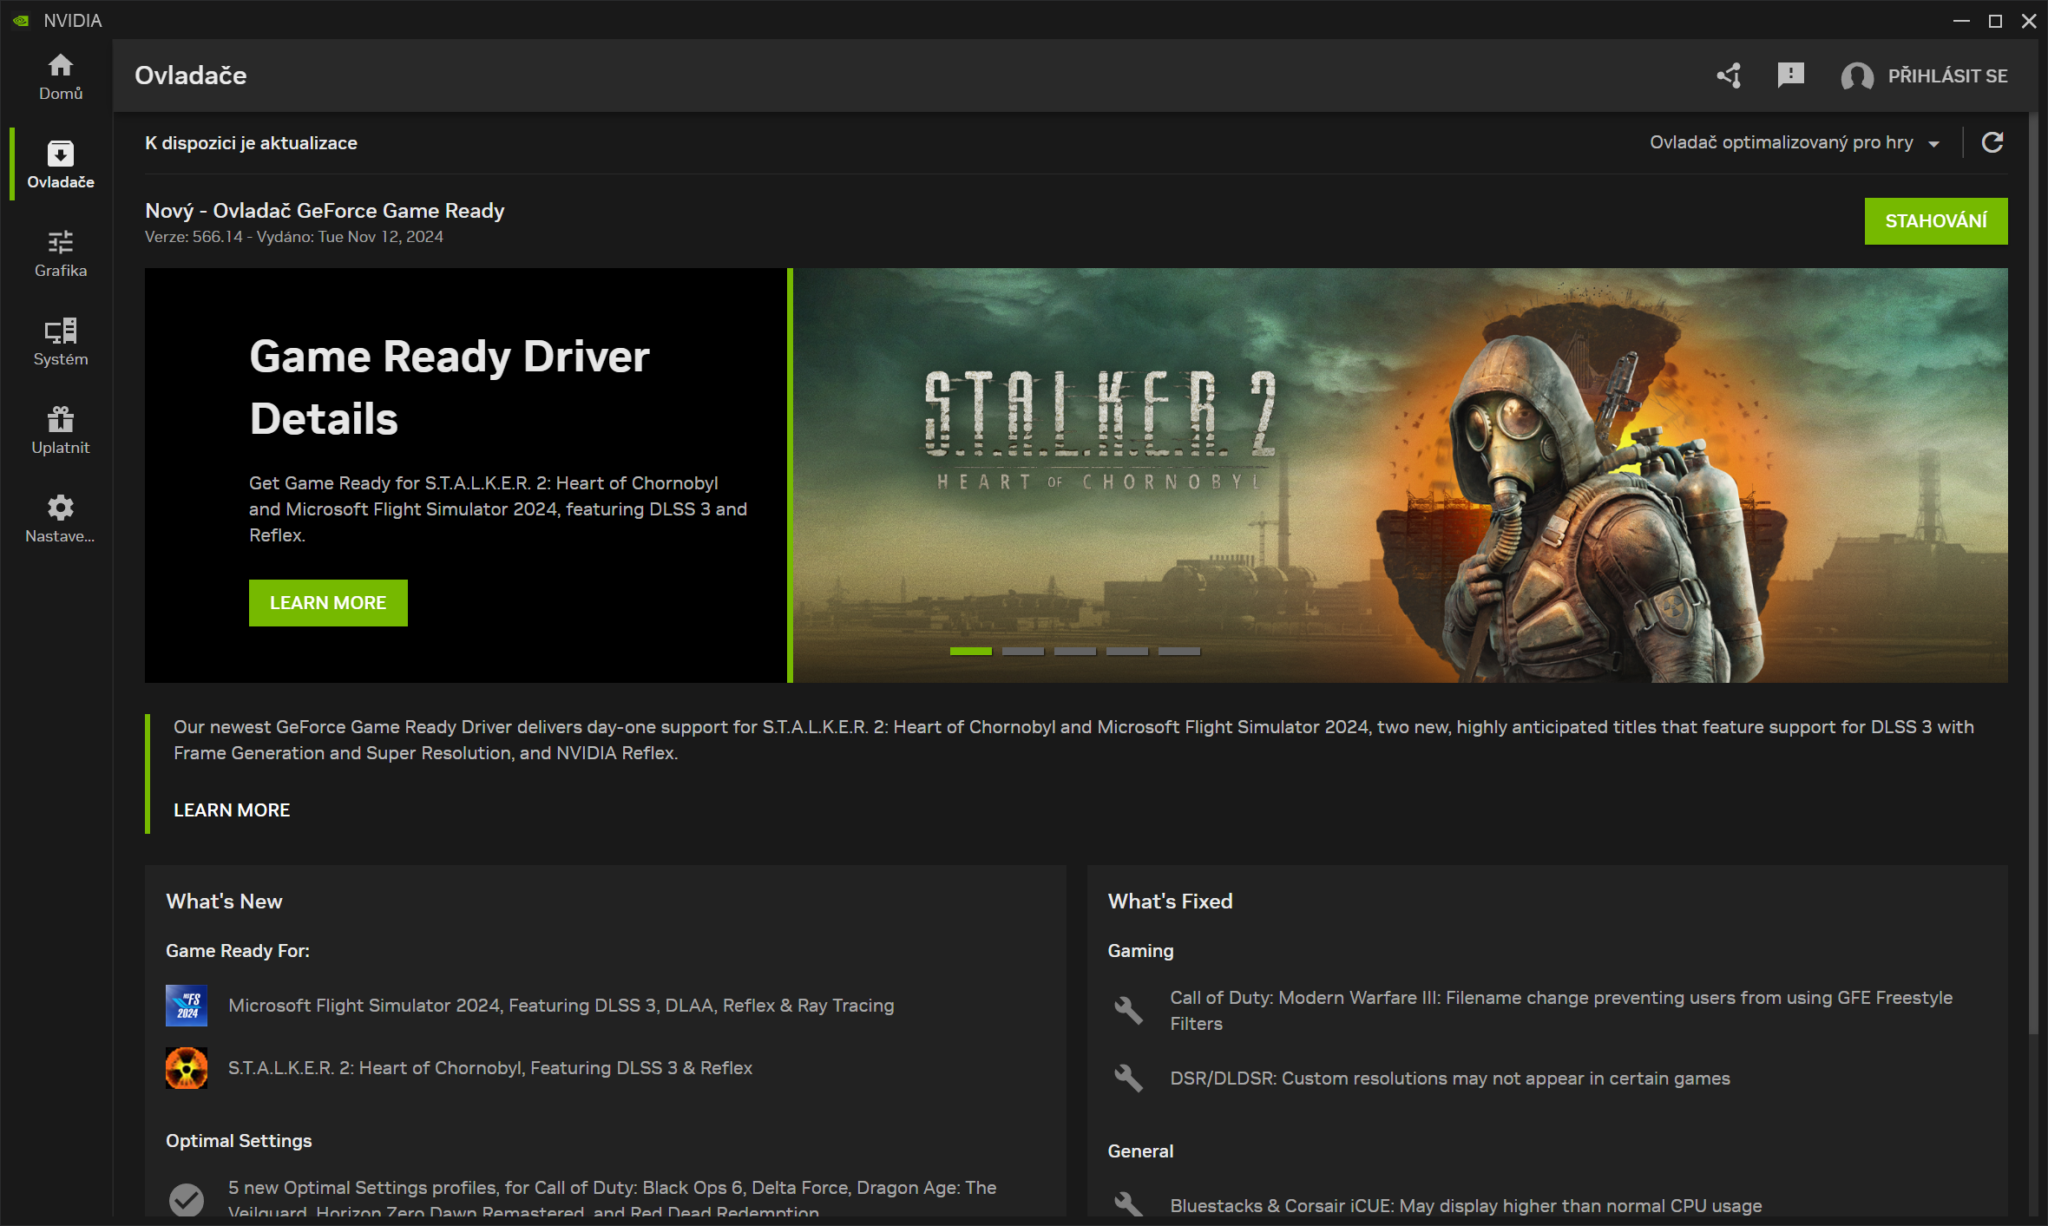Click Call of Duty Modern Warfare III fix text

1561,1010
